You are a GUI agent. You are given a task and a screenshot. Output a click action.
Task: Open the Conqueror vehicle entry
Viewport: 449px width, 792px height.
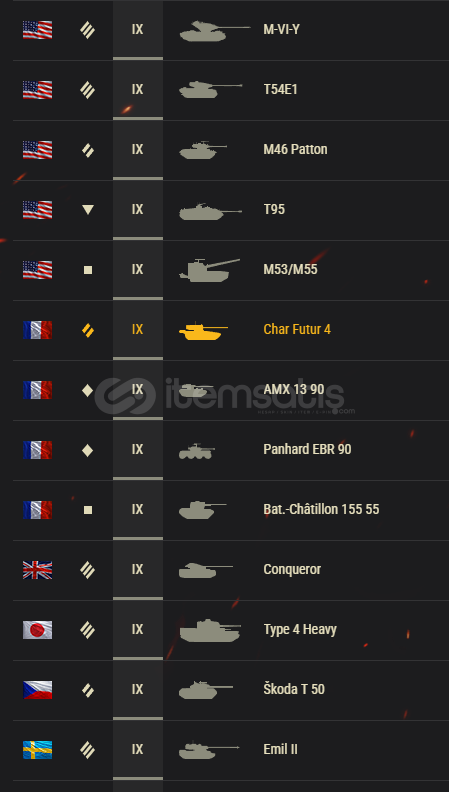(292, 570)
